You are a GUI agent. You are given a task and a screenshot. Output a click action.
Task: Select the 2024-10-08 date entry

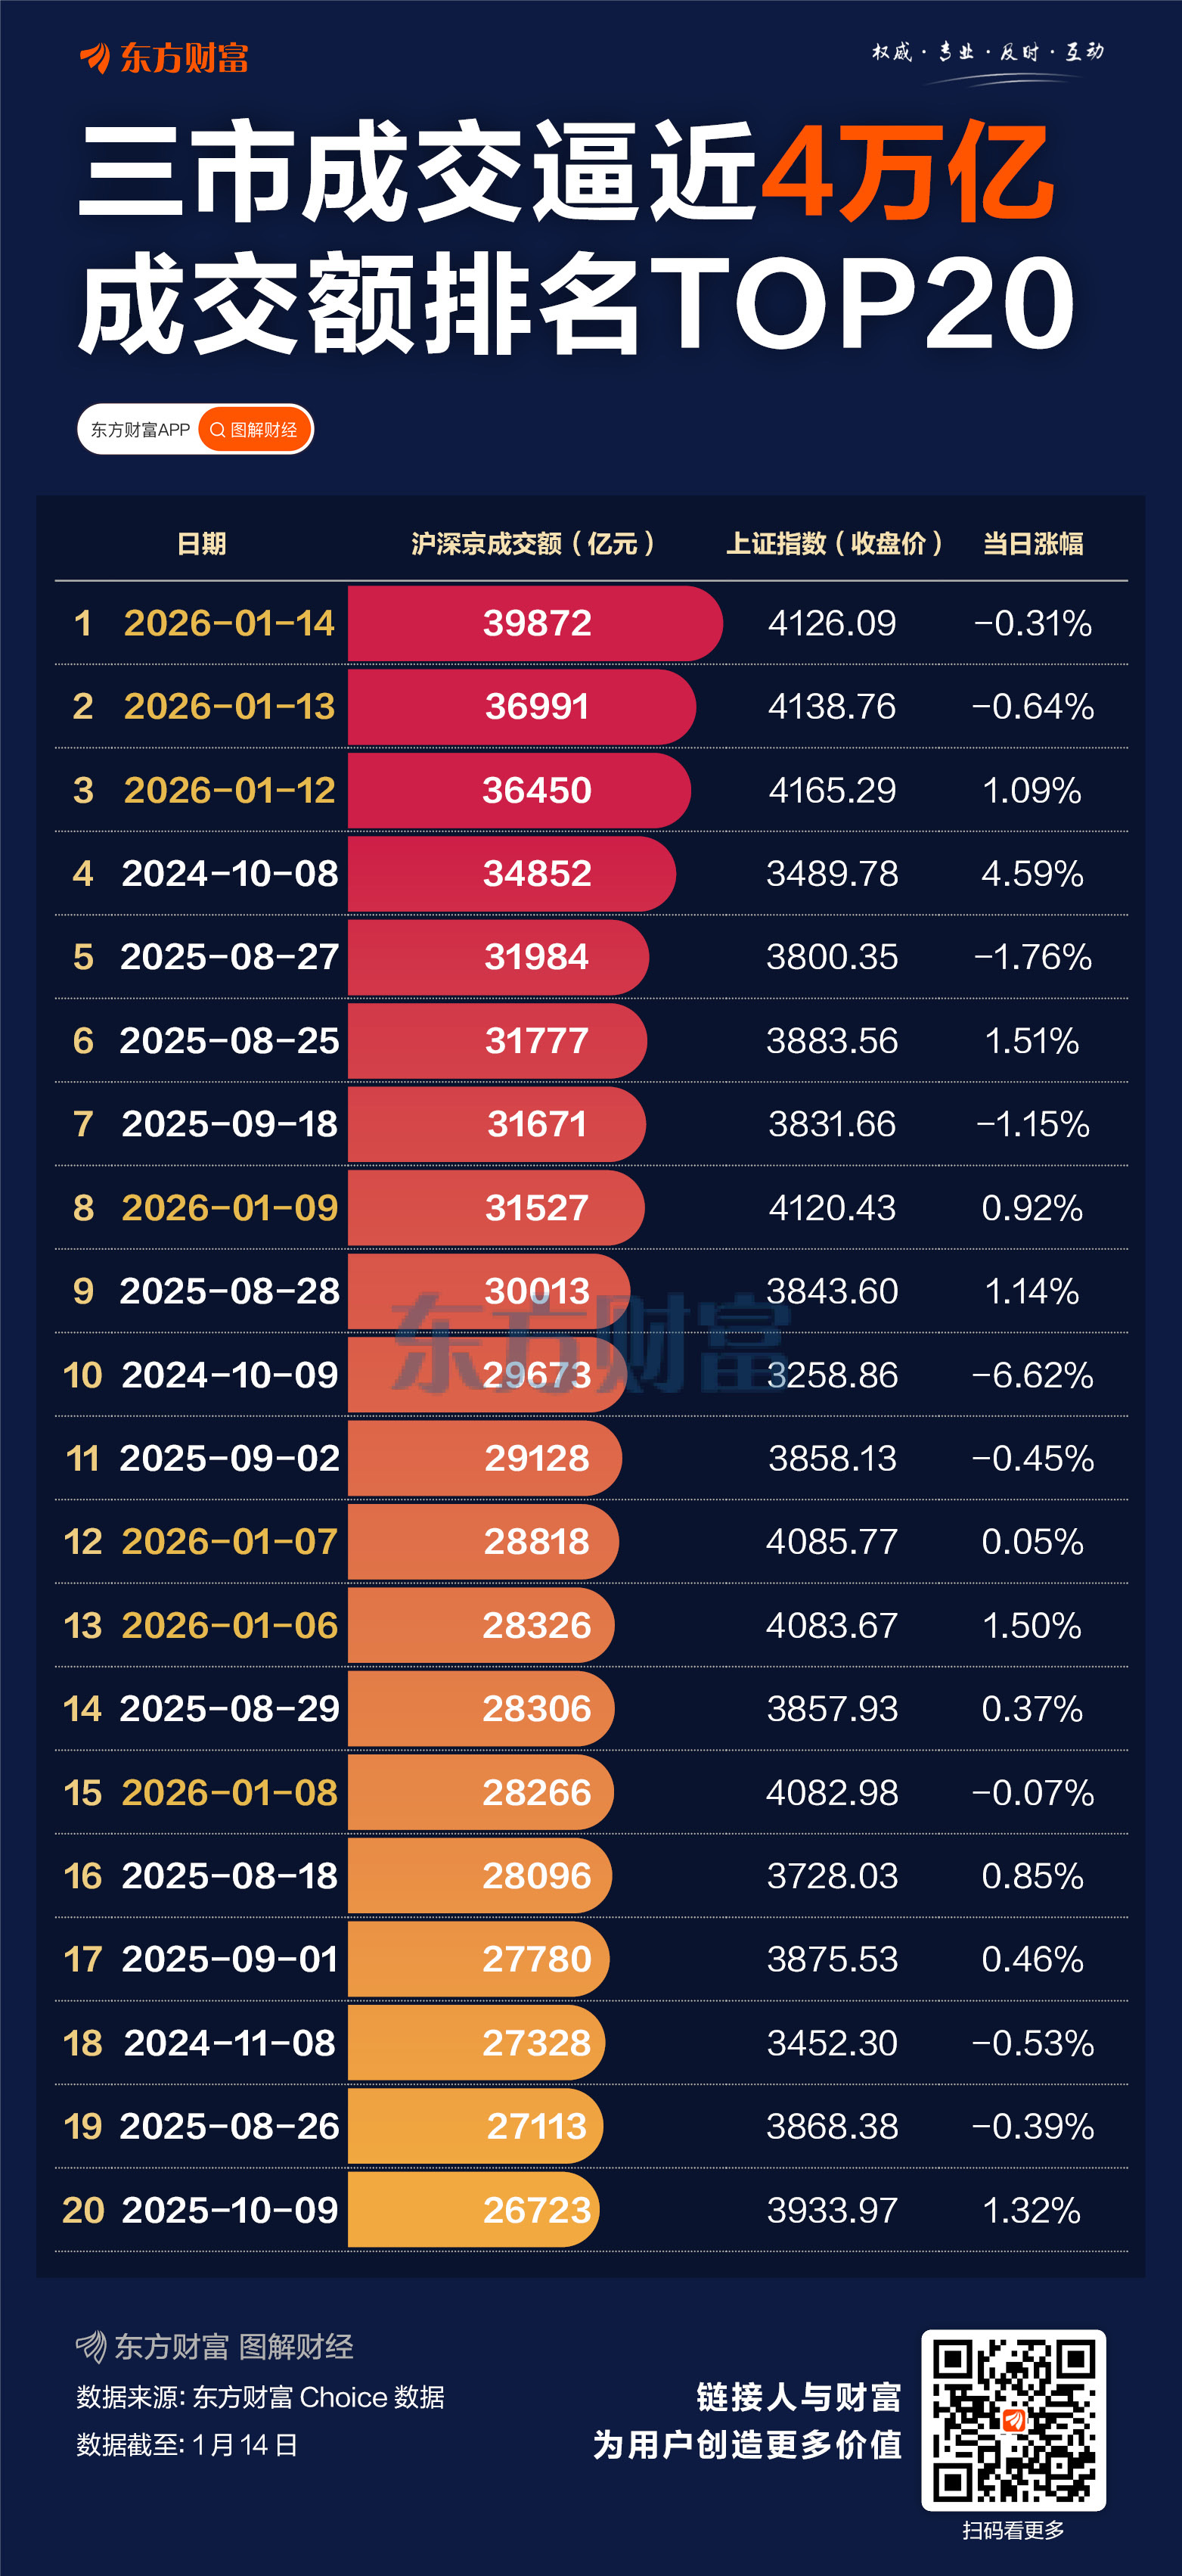tap(229, 874)
